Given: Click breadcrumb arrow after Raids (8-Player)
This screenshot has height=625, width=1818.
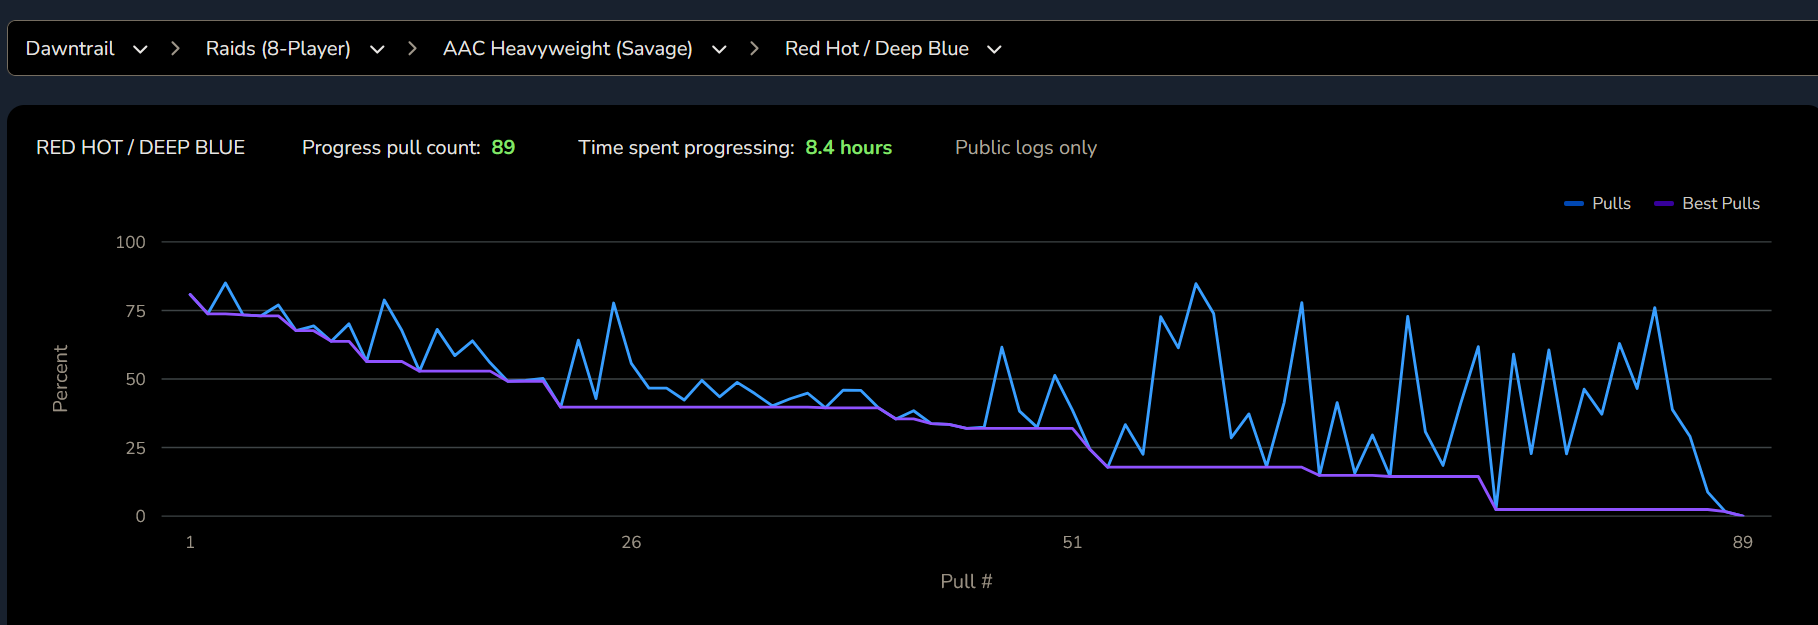Looking at the screenshot, I should click(412, 48).
